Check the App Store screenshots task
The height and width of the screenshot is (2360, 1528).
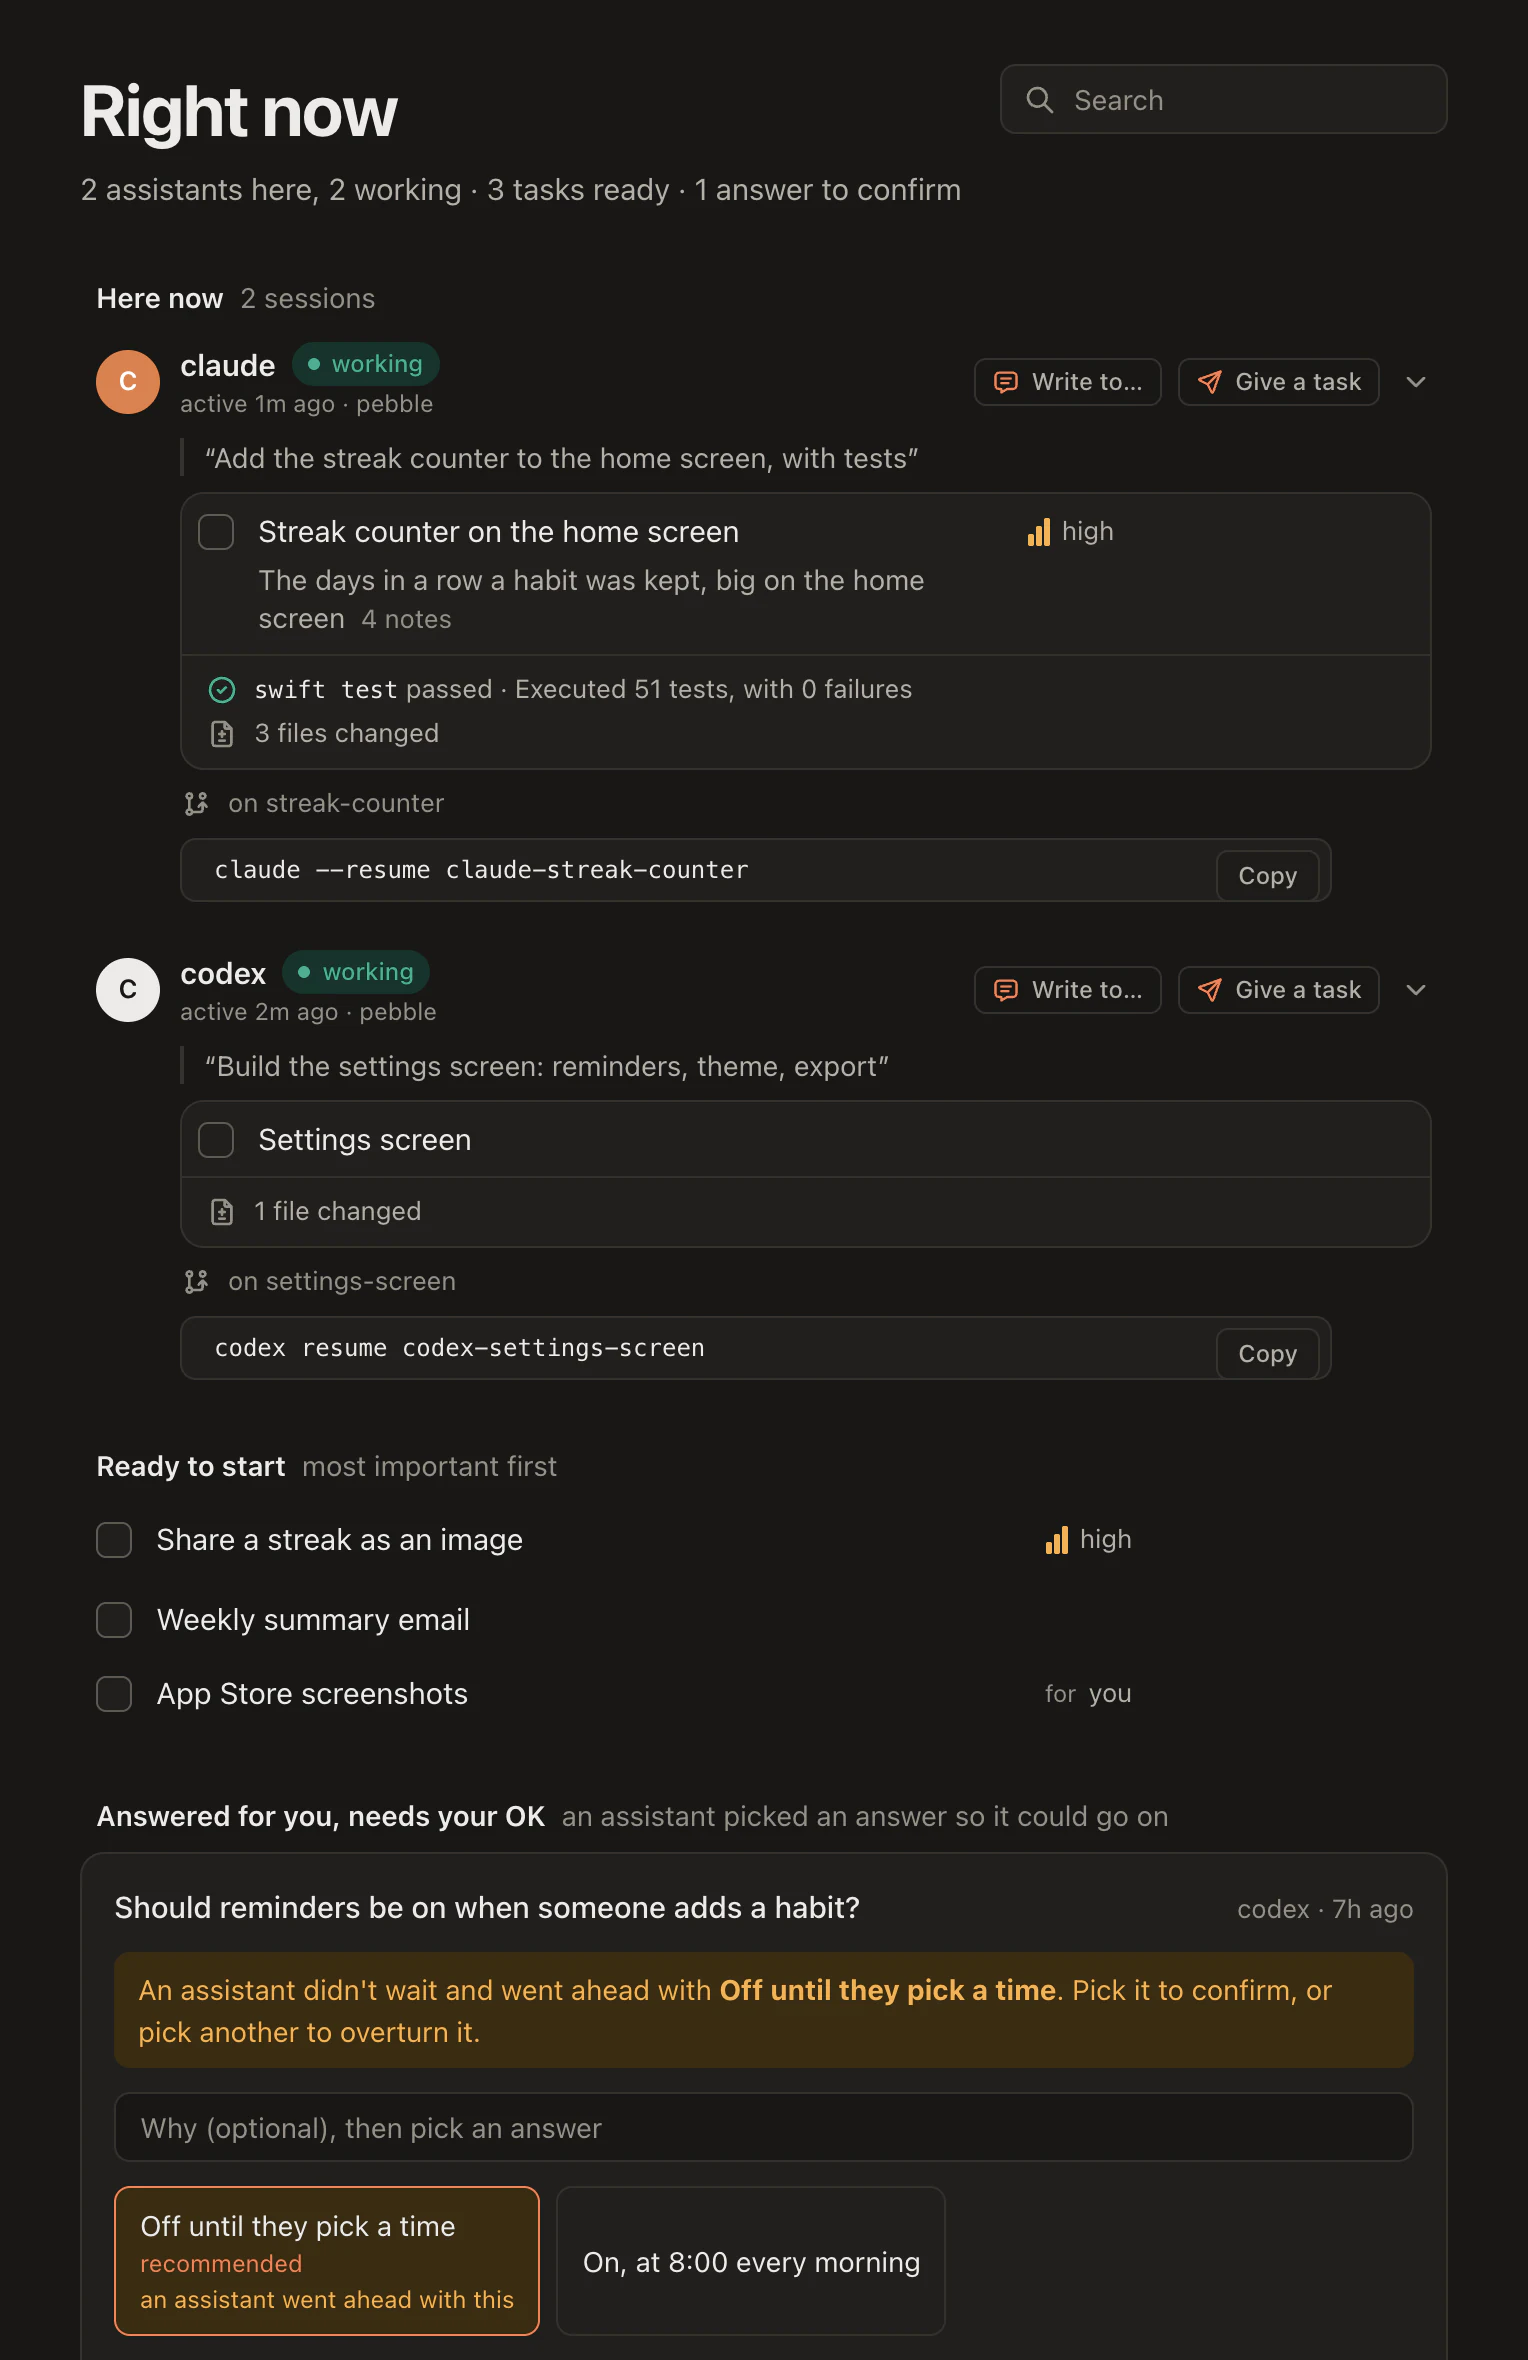pos(114,1694)
